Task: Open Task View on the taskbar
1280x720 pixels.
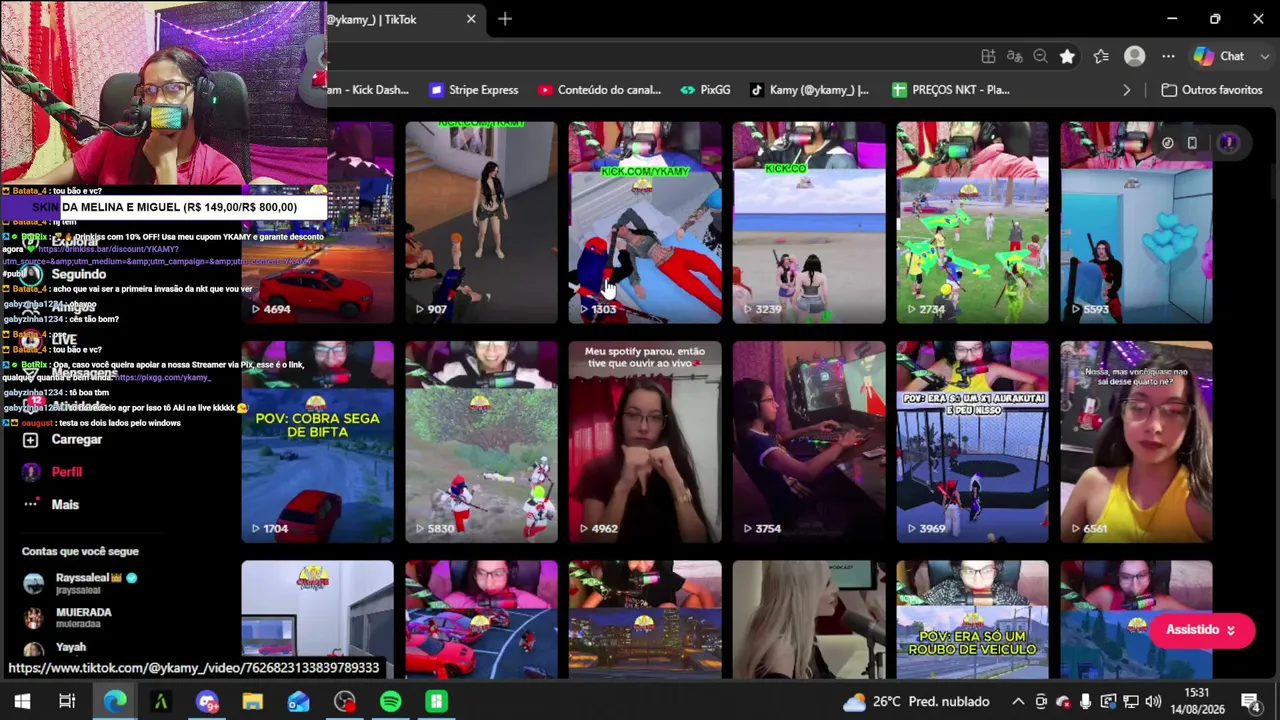Action: [x=67, y=702]
